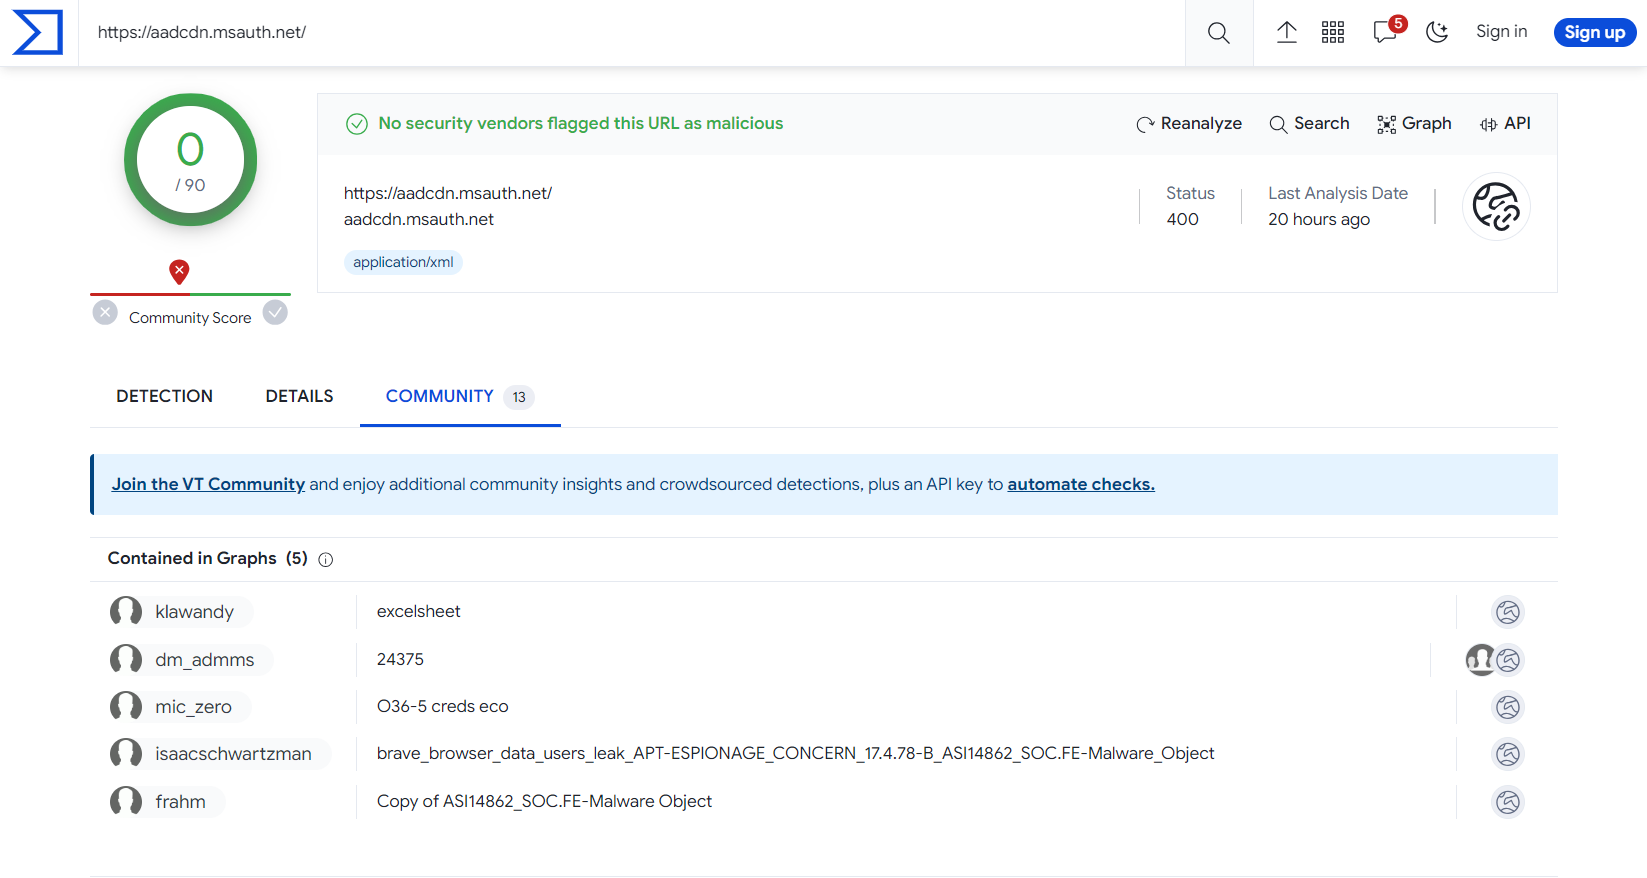Click the Search action beside Reanalyze
This screenshot has width=1647, height=878.
(1309, 123)
